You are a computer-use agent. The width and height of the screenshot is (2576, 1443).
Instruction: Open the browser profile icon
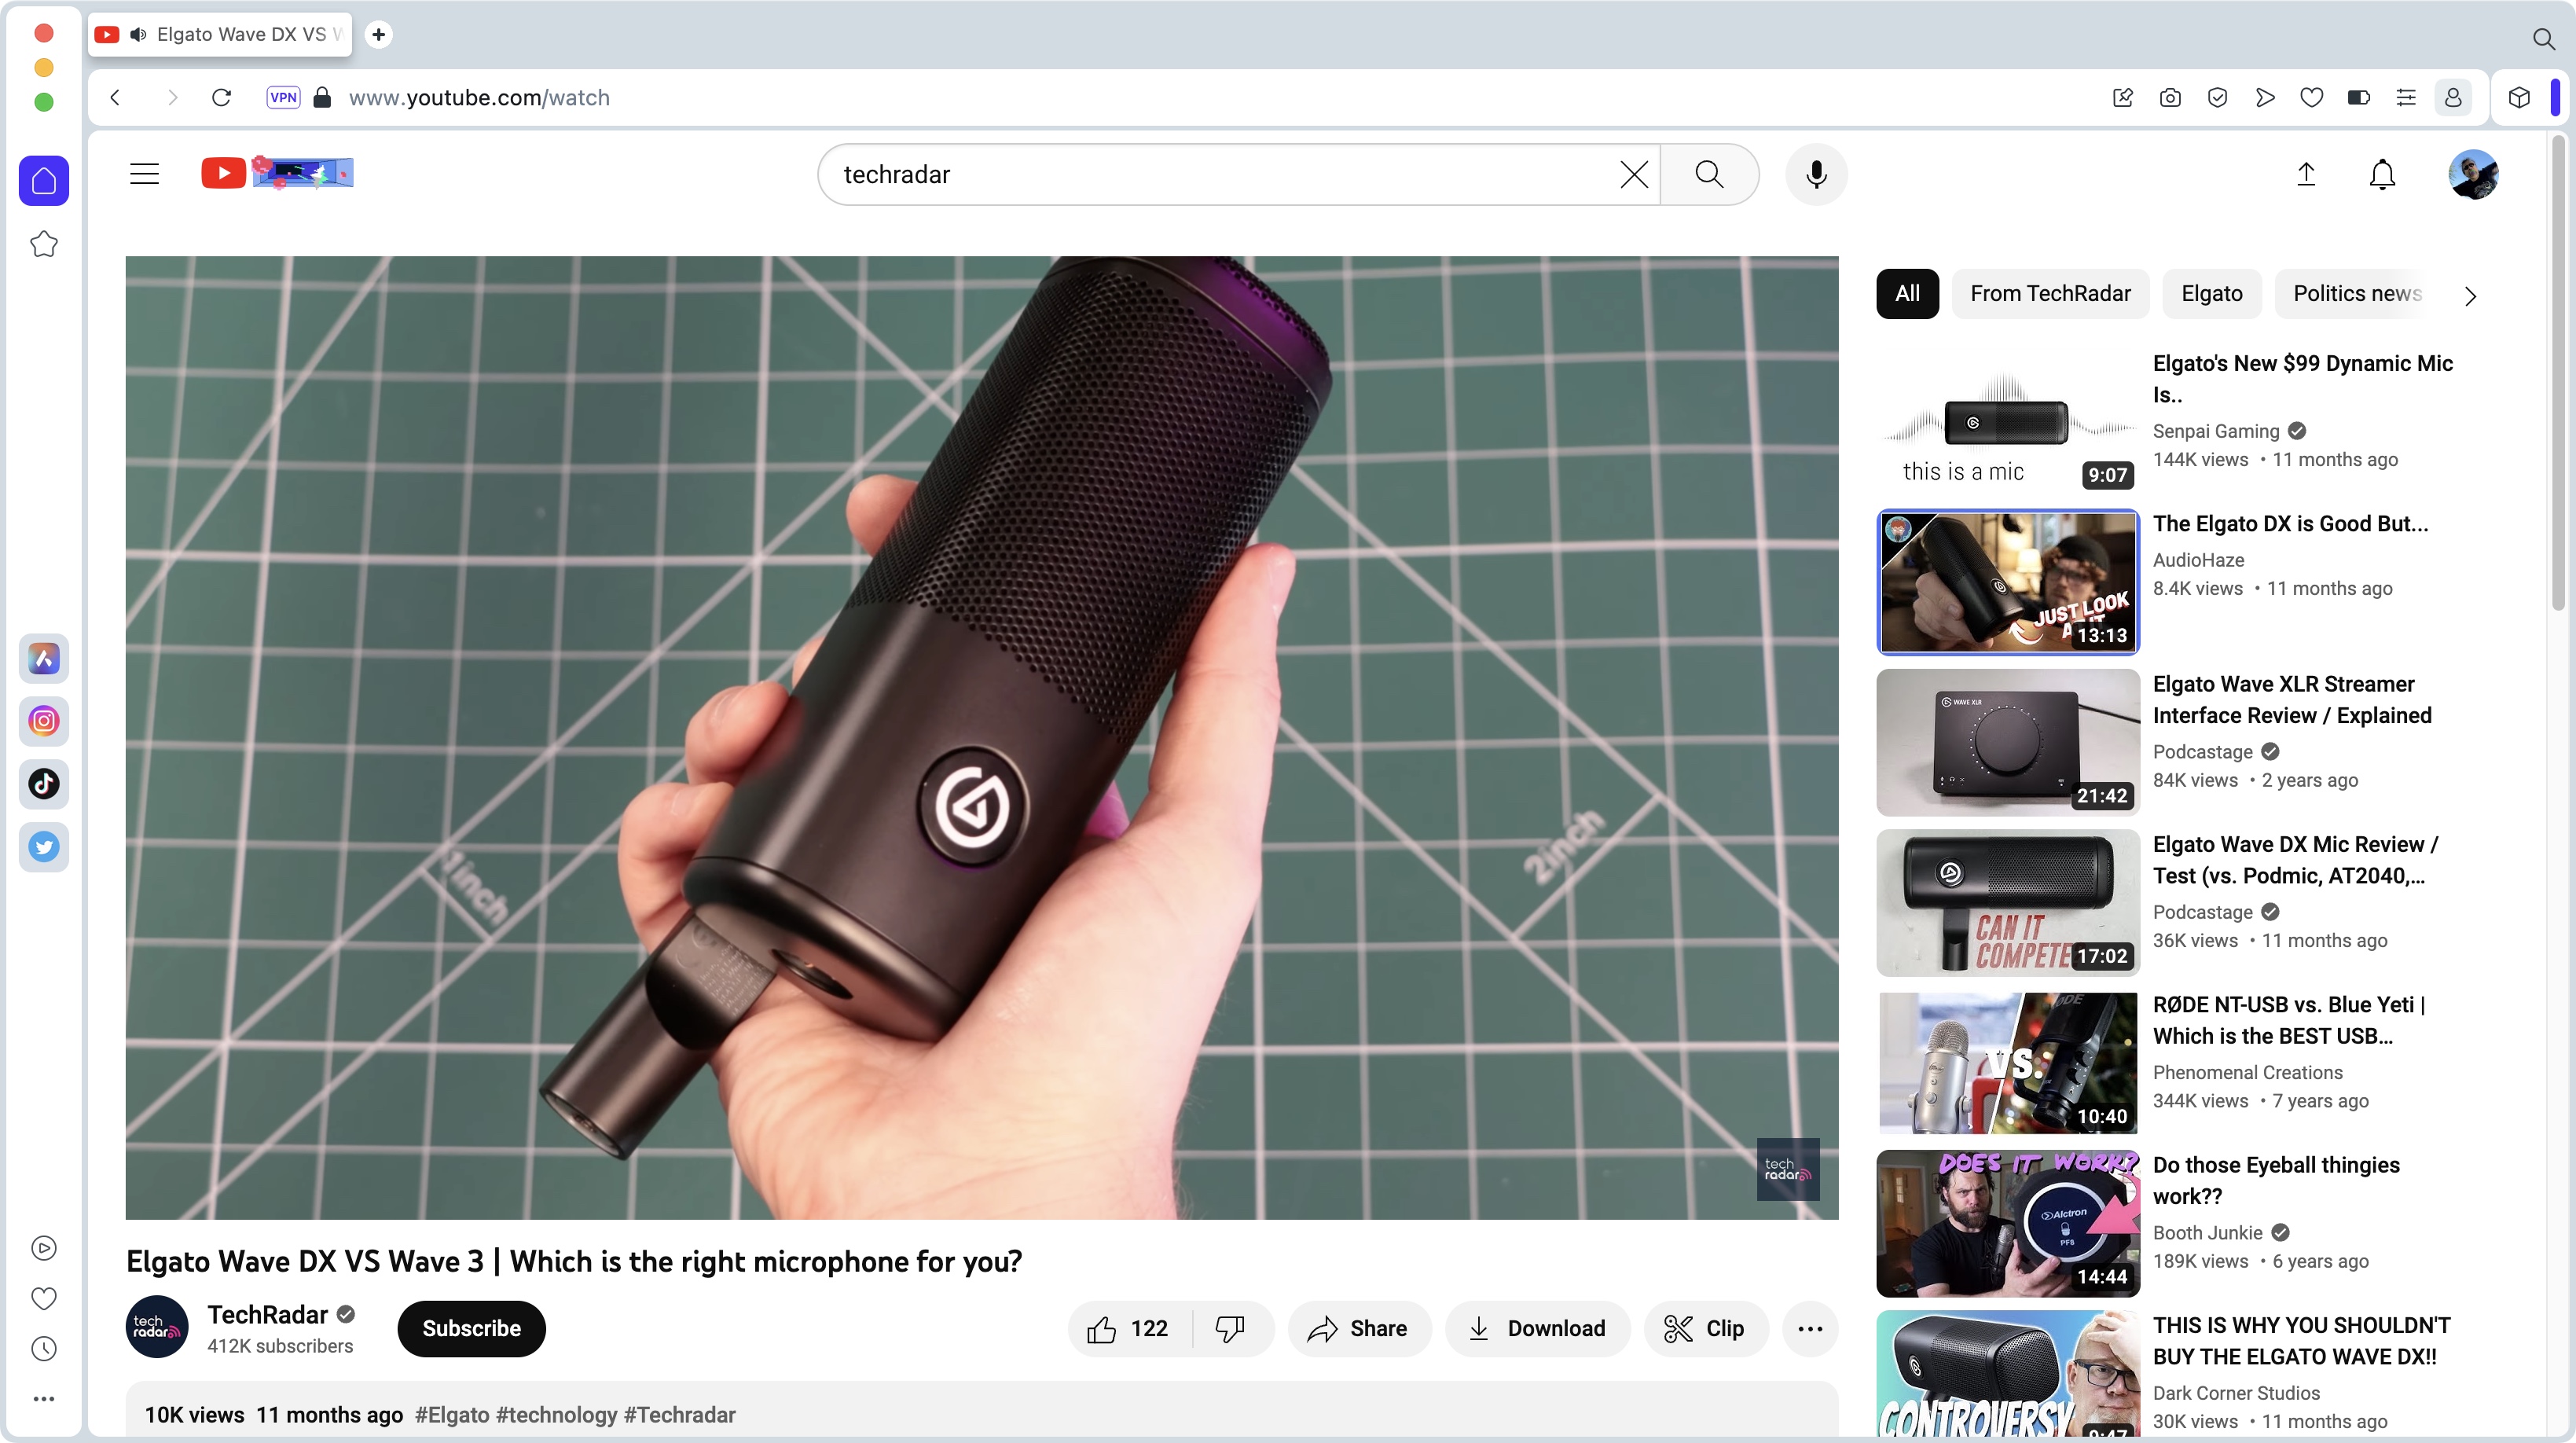[2453, 97]
